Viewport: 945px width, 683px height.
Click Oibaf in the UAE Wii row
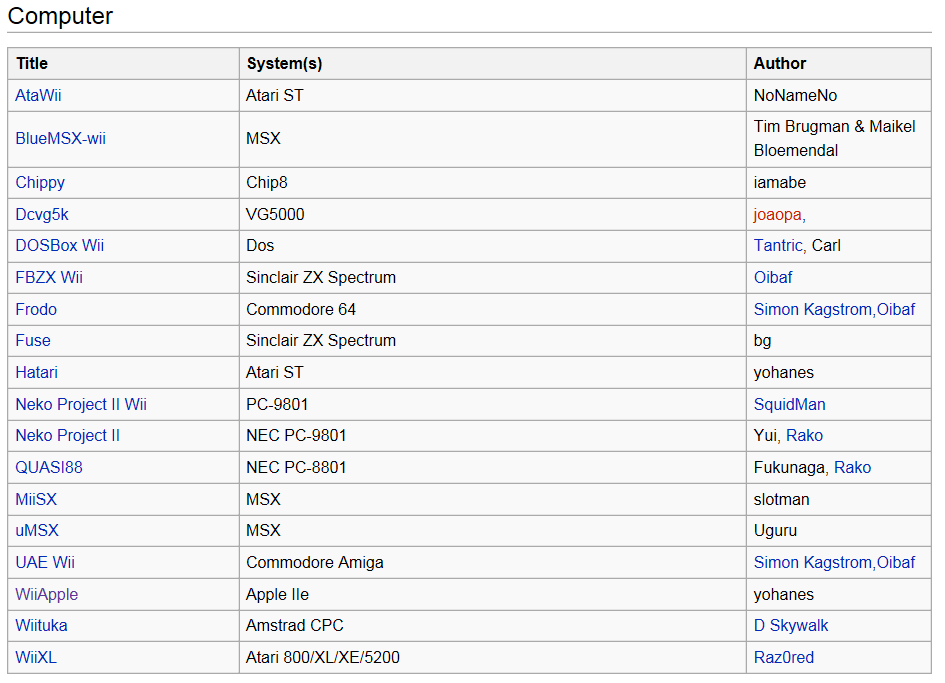point(896,562)
